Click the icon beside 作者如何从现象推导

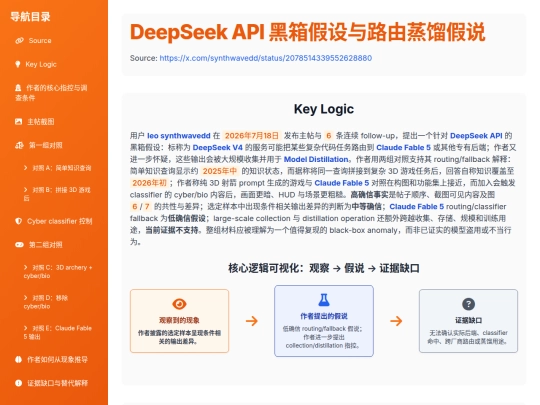click(x=19, y=360)
